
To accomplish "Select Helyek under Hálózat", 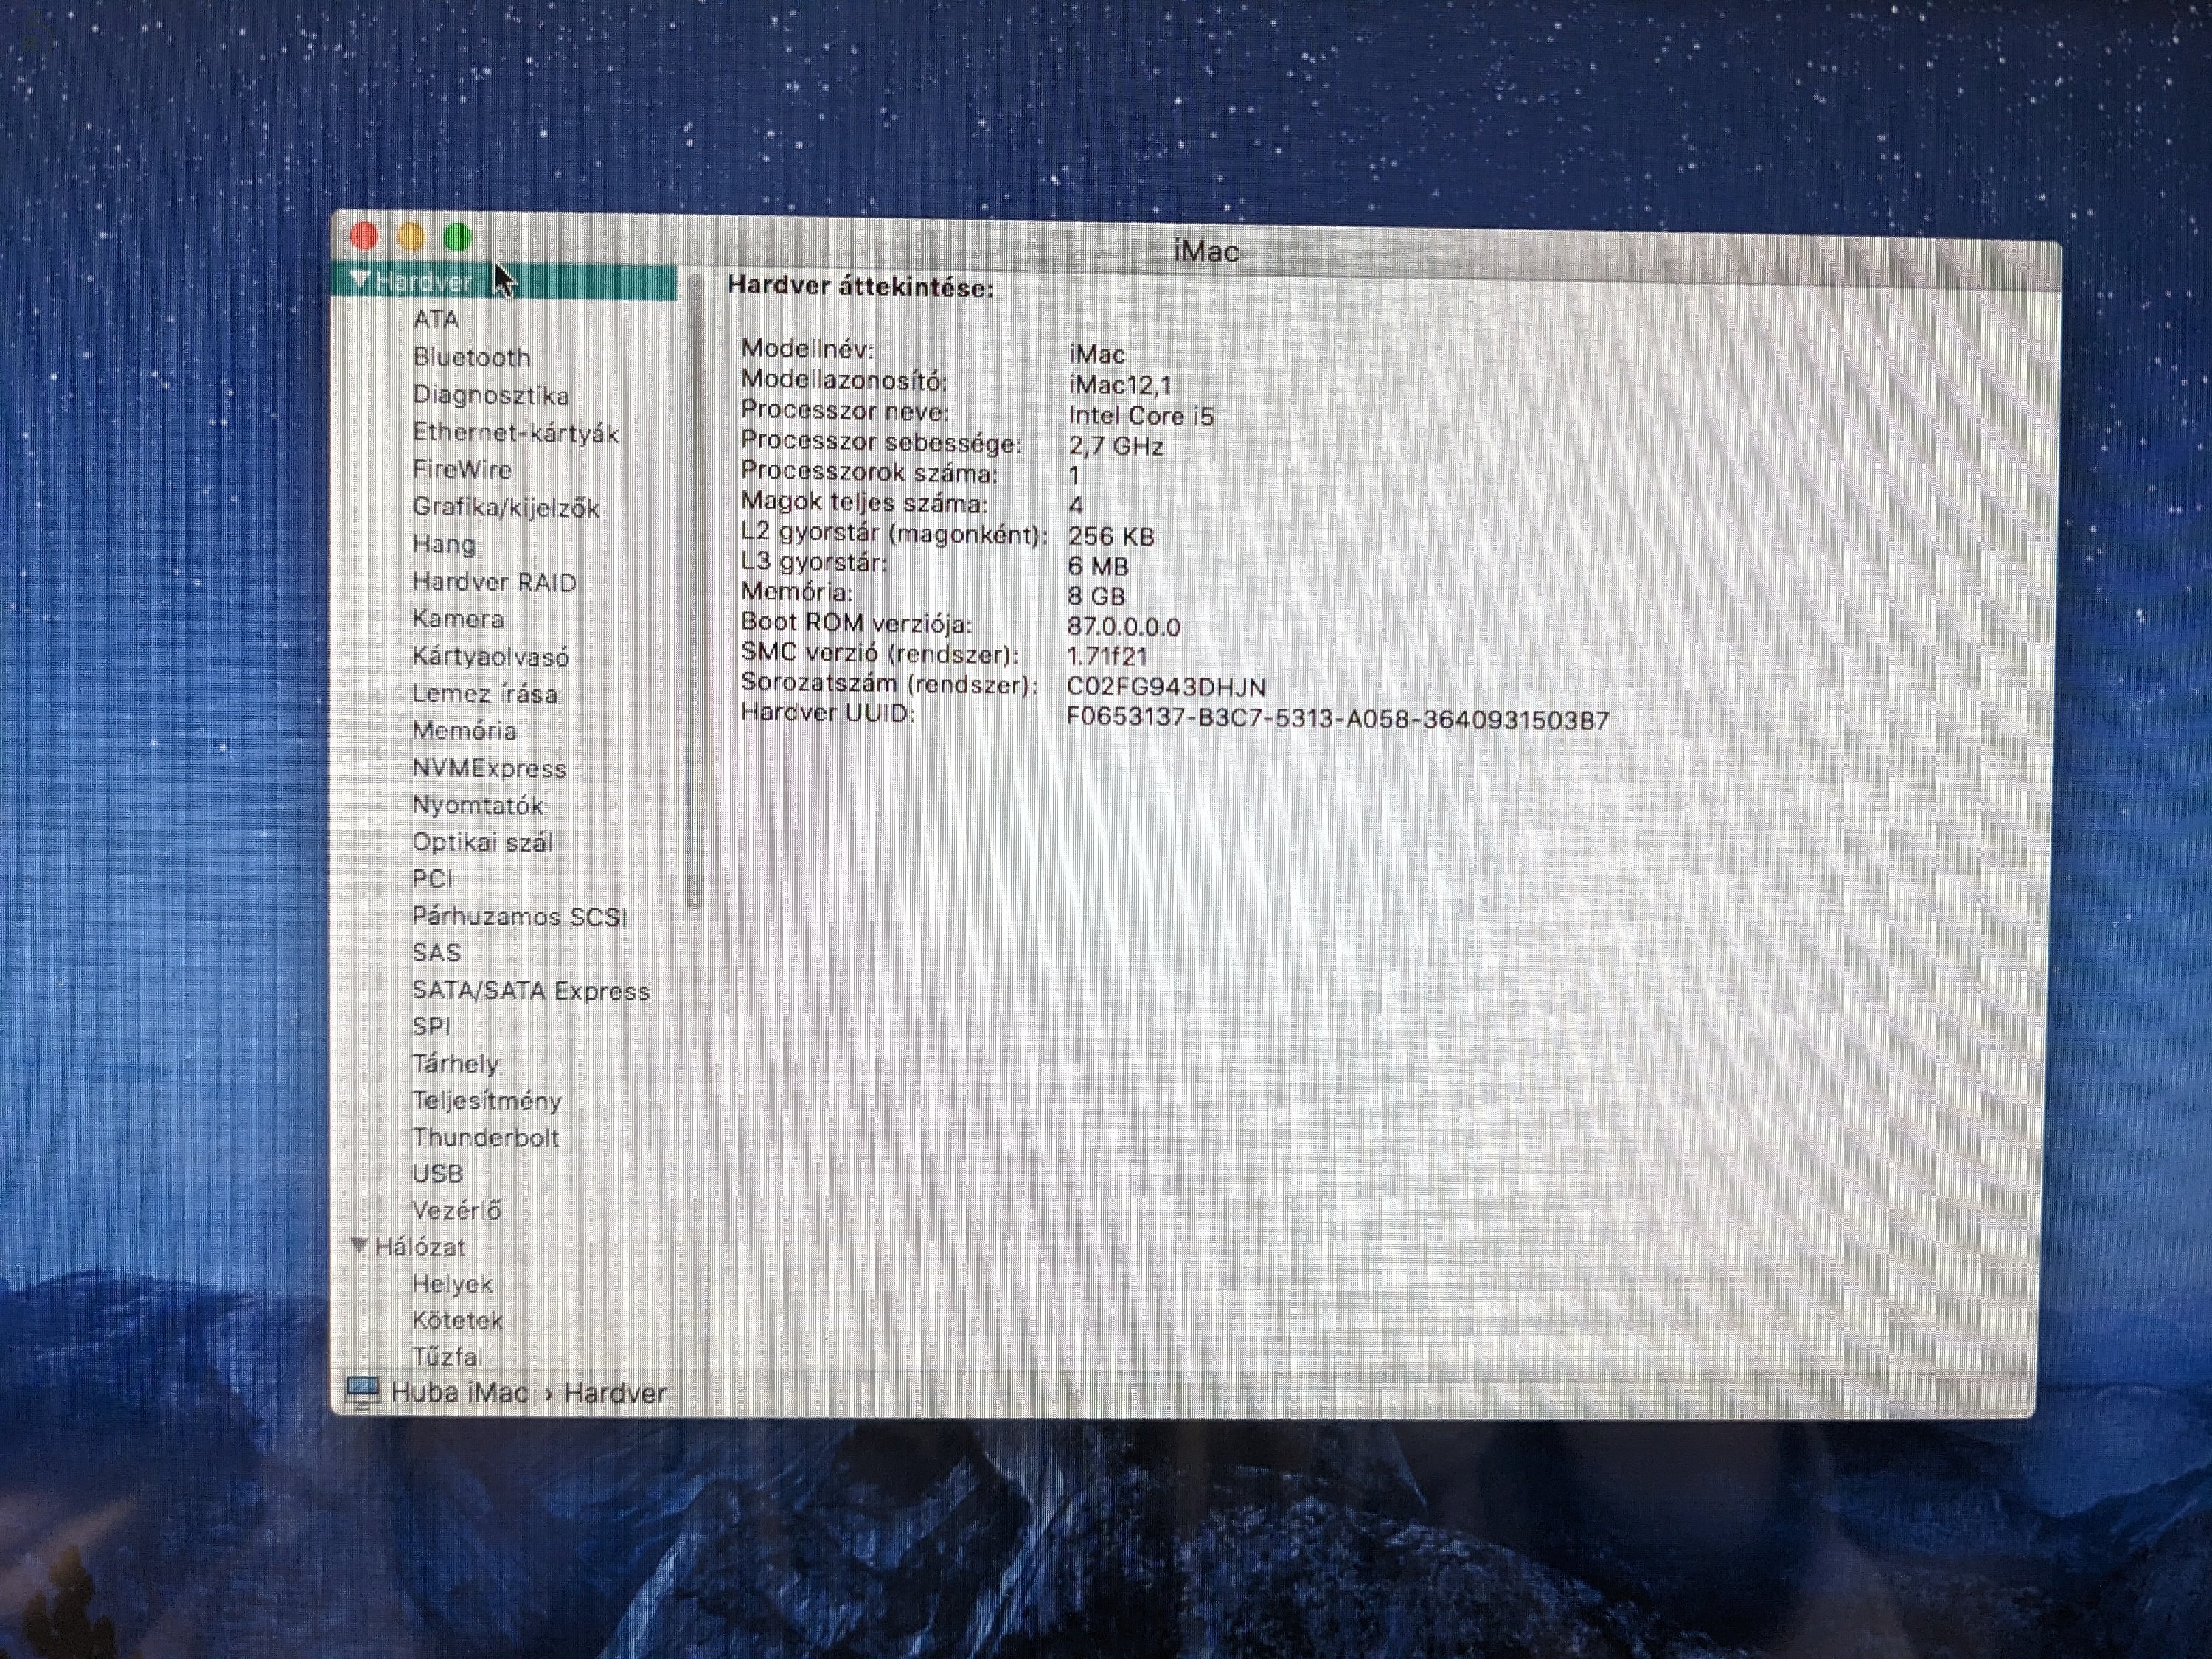I will (452, 1284).
